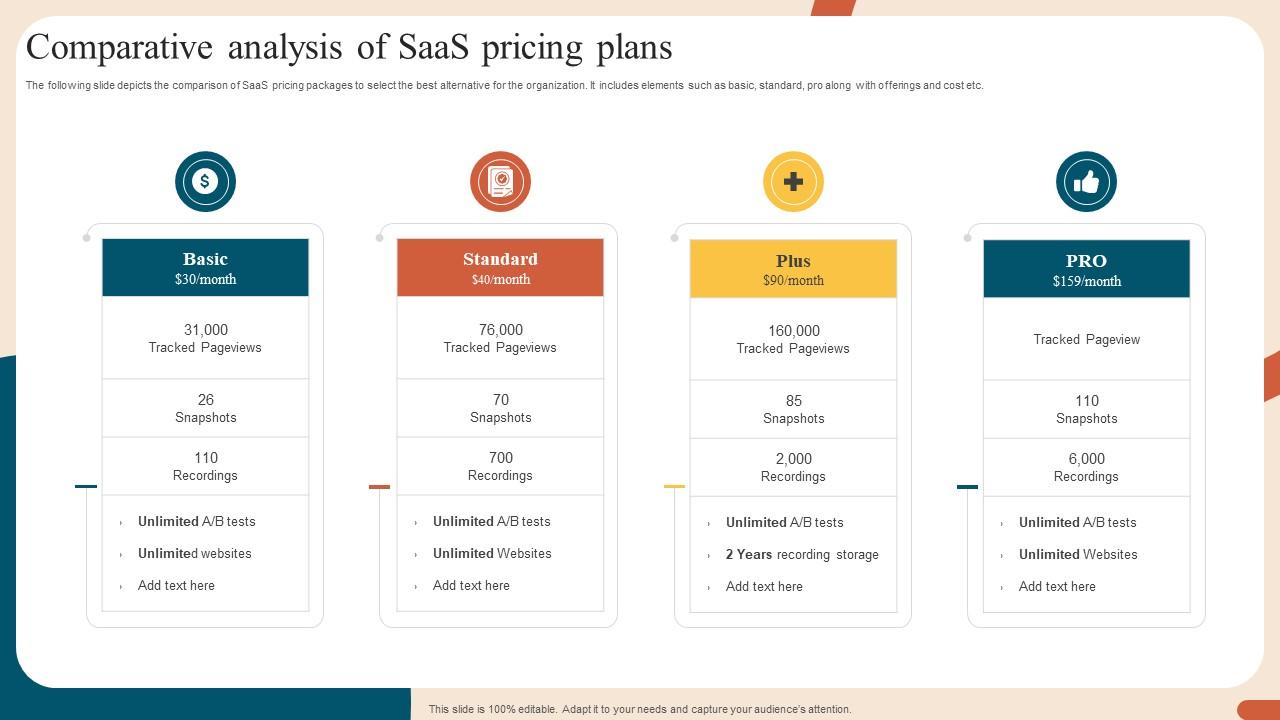Click Add text here in PRO plan
The width and height of the screenshot is (1280, 720).
(1057, 586)
